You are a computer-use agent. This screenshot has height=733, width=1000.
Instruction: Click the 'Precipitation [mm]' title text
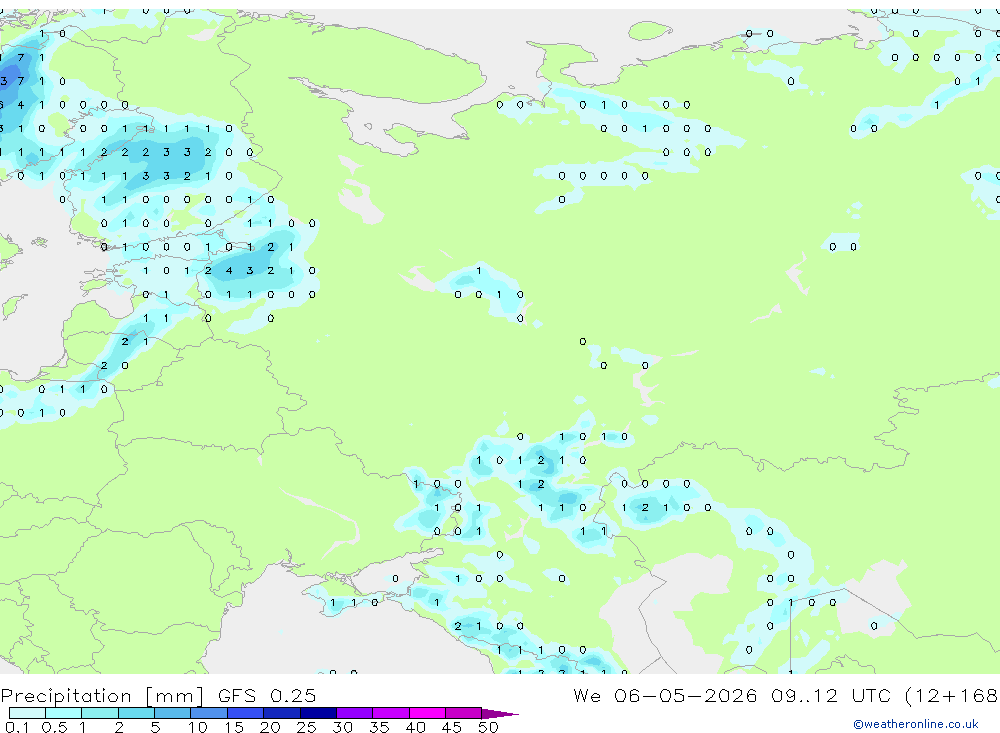pos(102,696)
